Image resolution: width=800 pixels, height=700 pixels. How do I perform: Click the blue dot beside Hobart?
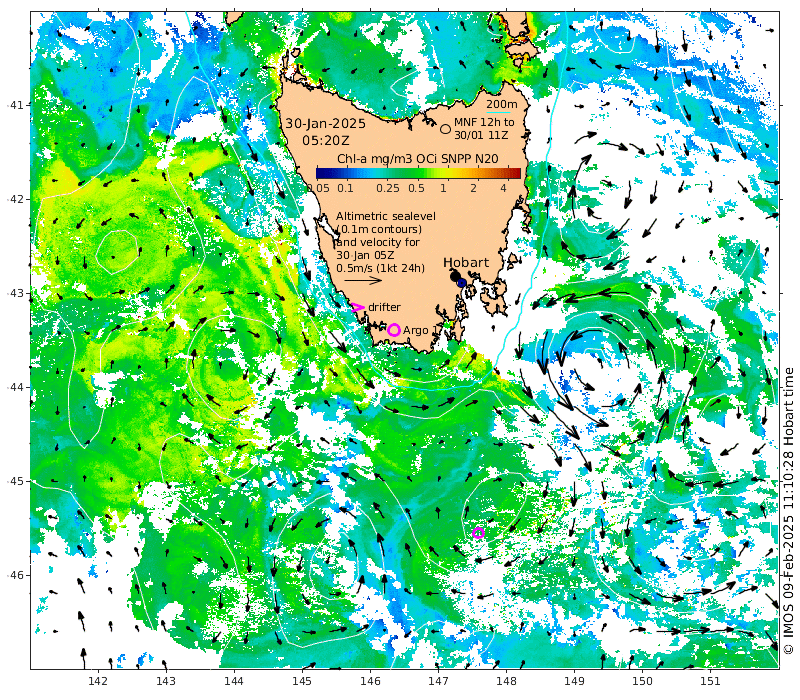(x=462, y=283)
